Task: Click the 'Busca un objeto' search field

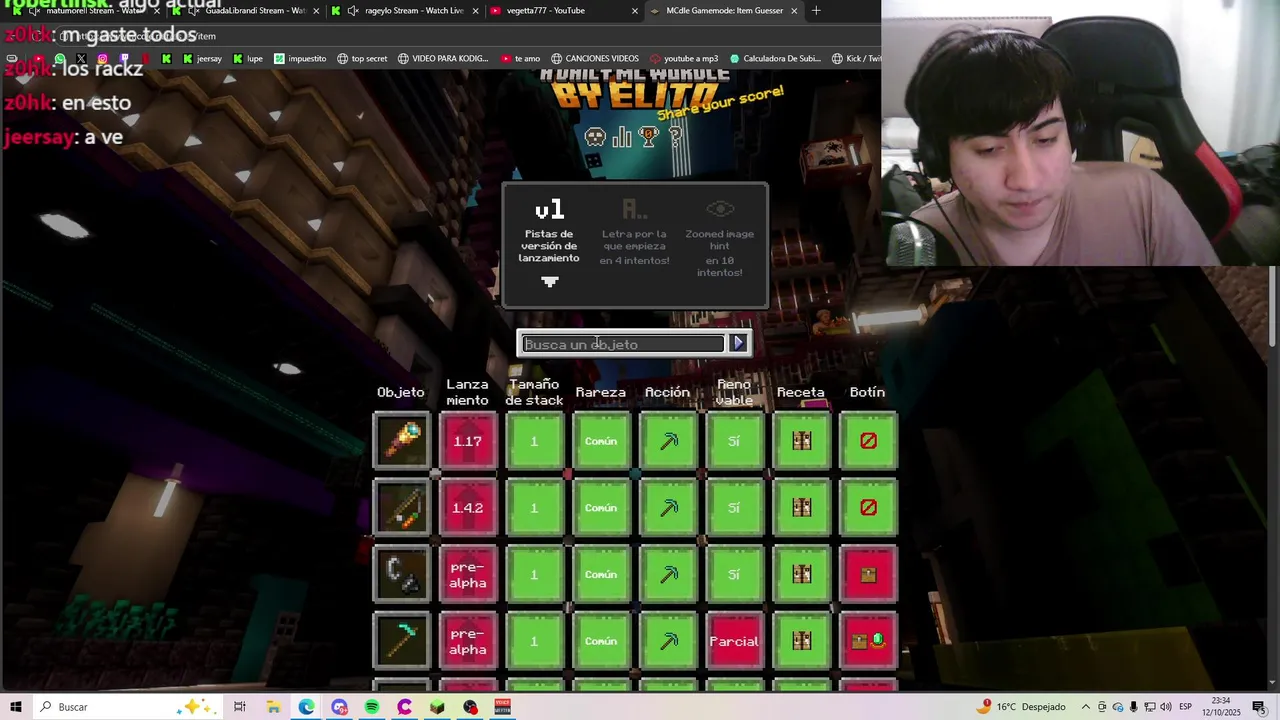Action: click(623, 344)
